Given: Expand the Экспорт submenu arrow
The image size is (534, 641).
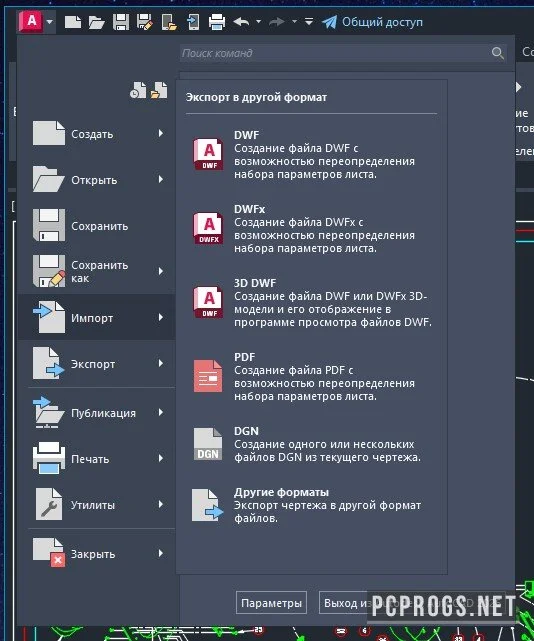Looking at the screenshot, I should [x=161, y=363].
